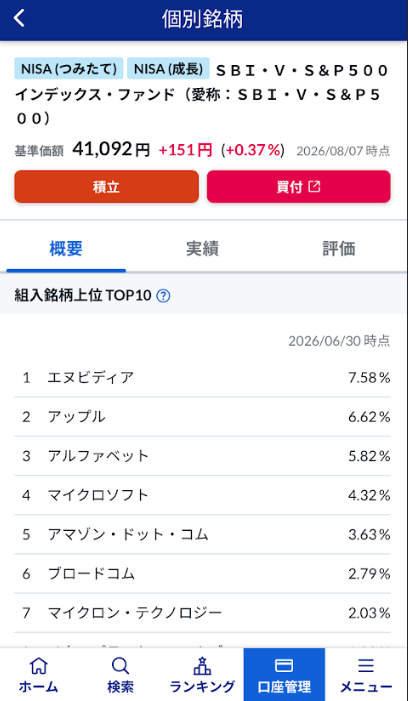Click external link icon on 買付

[x=315, y=186]
